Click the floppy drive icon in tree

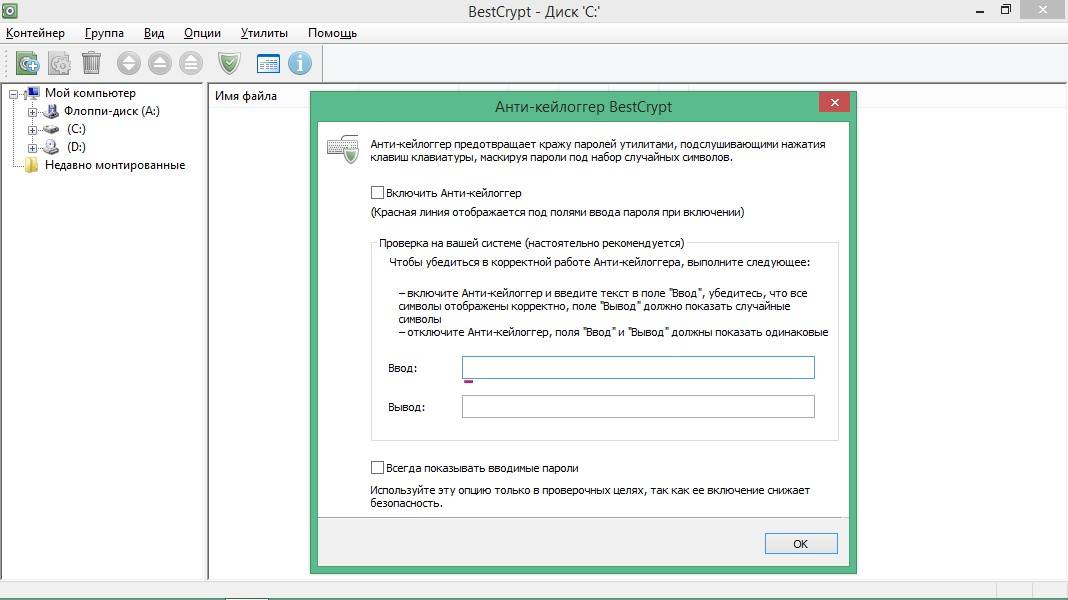(51, 111)
